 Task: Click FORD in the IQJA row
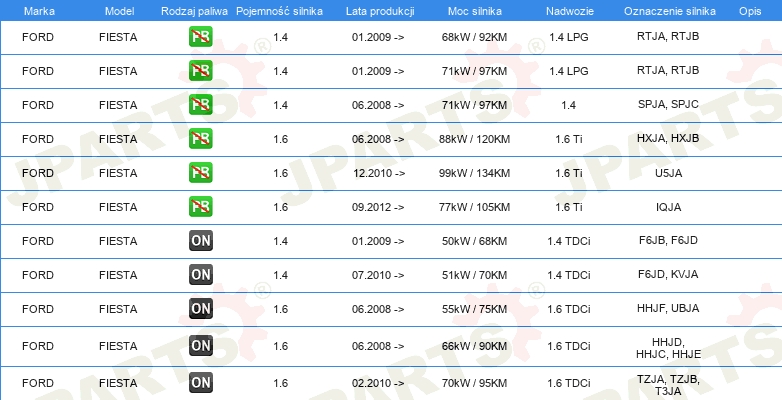coord(38,207)
